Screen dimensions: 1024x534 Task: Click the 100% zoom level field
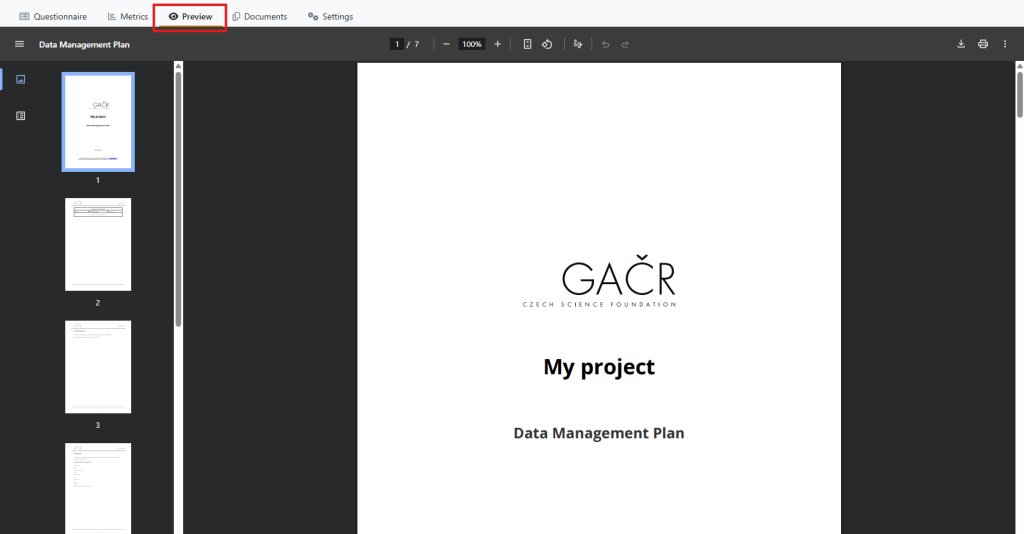click(x=472, y=44)
